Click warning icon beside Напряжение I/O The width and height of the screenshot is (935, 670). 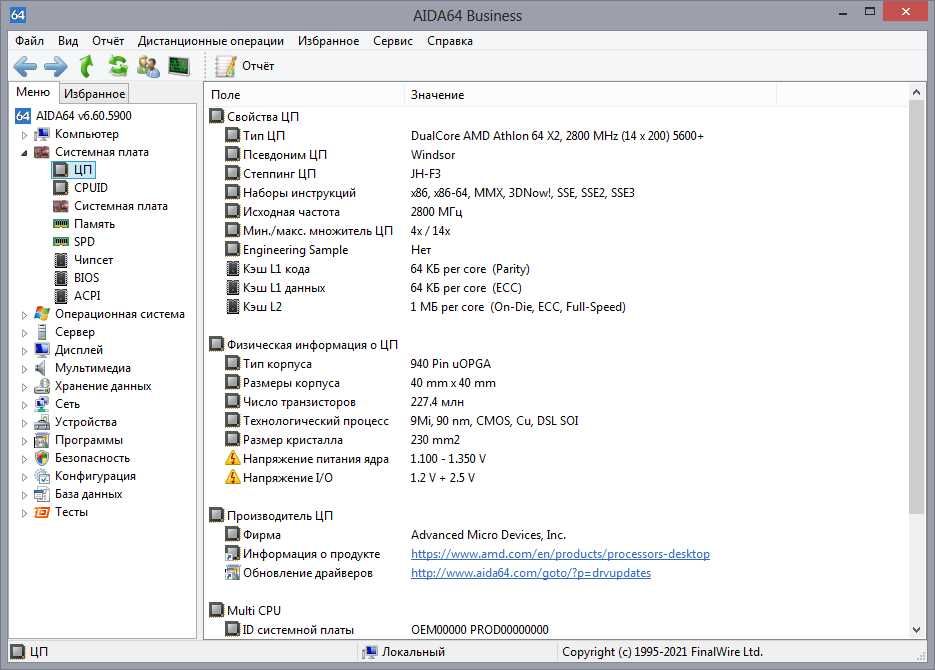coord(232,477)
